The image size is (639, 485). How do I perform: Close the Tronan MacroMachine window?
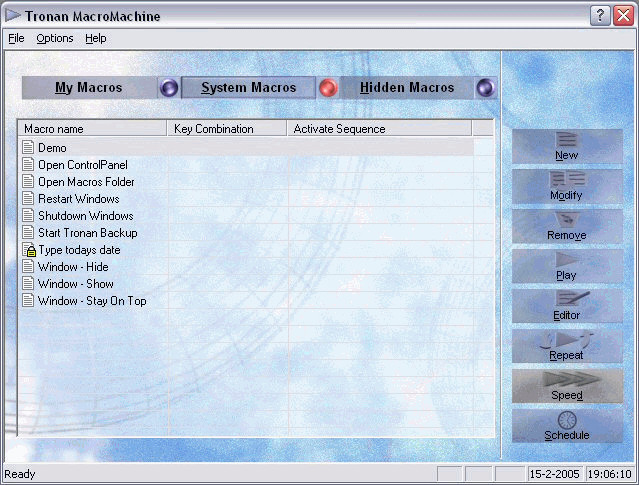(624, 15)
